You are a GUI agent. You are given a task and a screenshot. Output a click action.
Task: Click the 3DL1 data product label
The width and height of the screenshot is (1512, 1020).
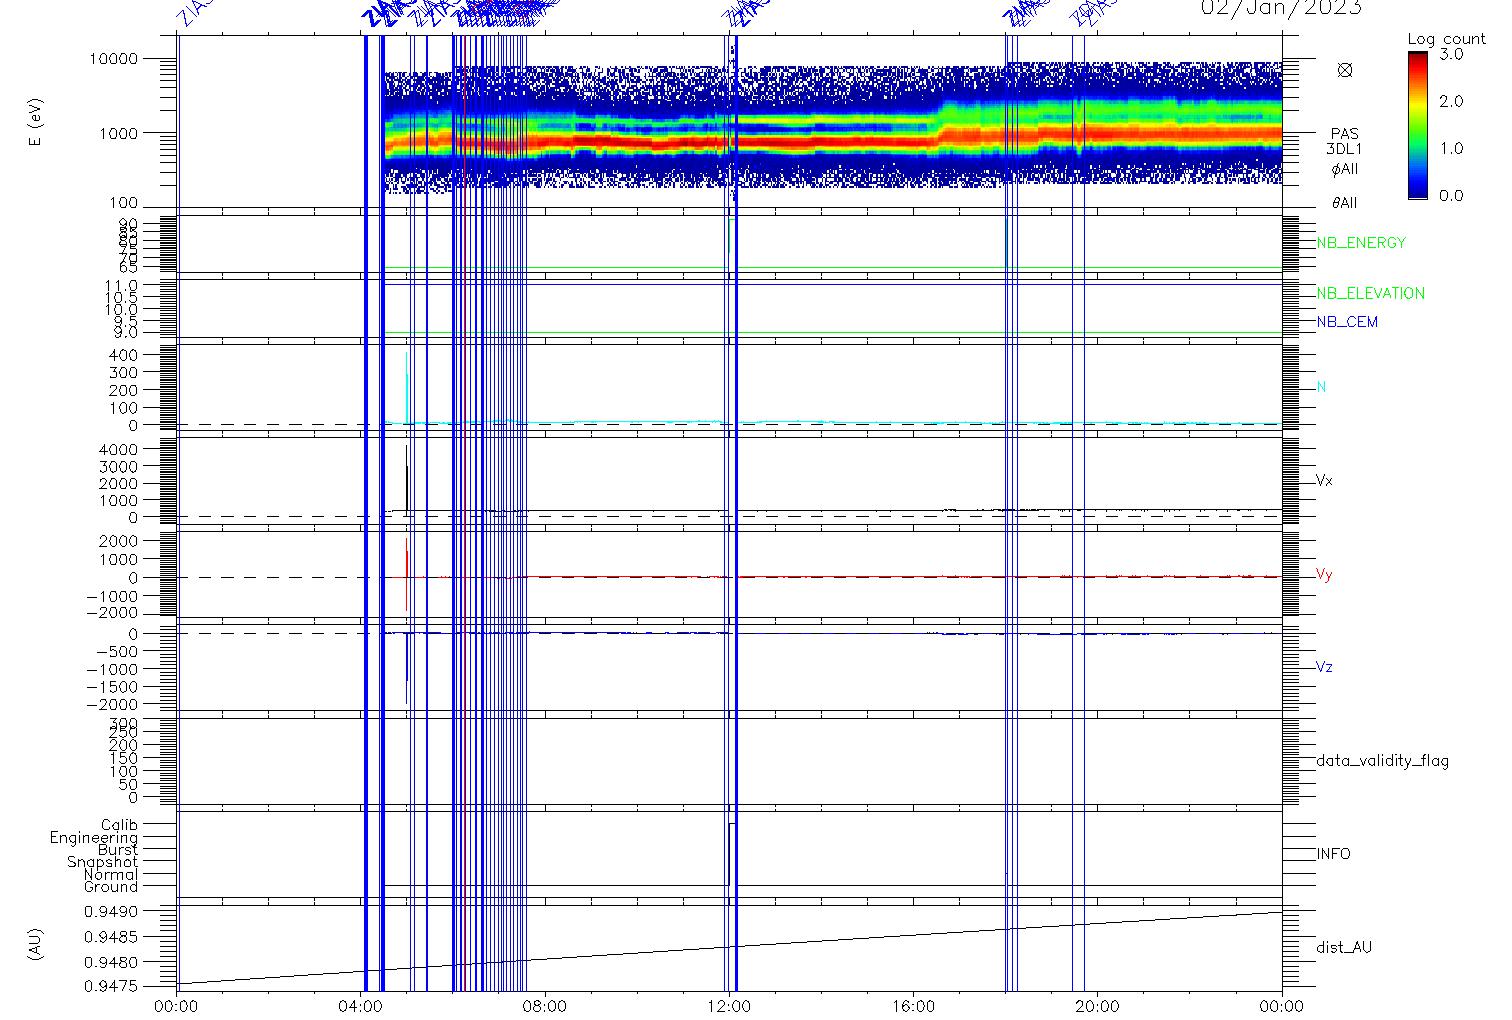[1344, 149]
